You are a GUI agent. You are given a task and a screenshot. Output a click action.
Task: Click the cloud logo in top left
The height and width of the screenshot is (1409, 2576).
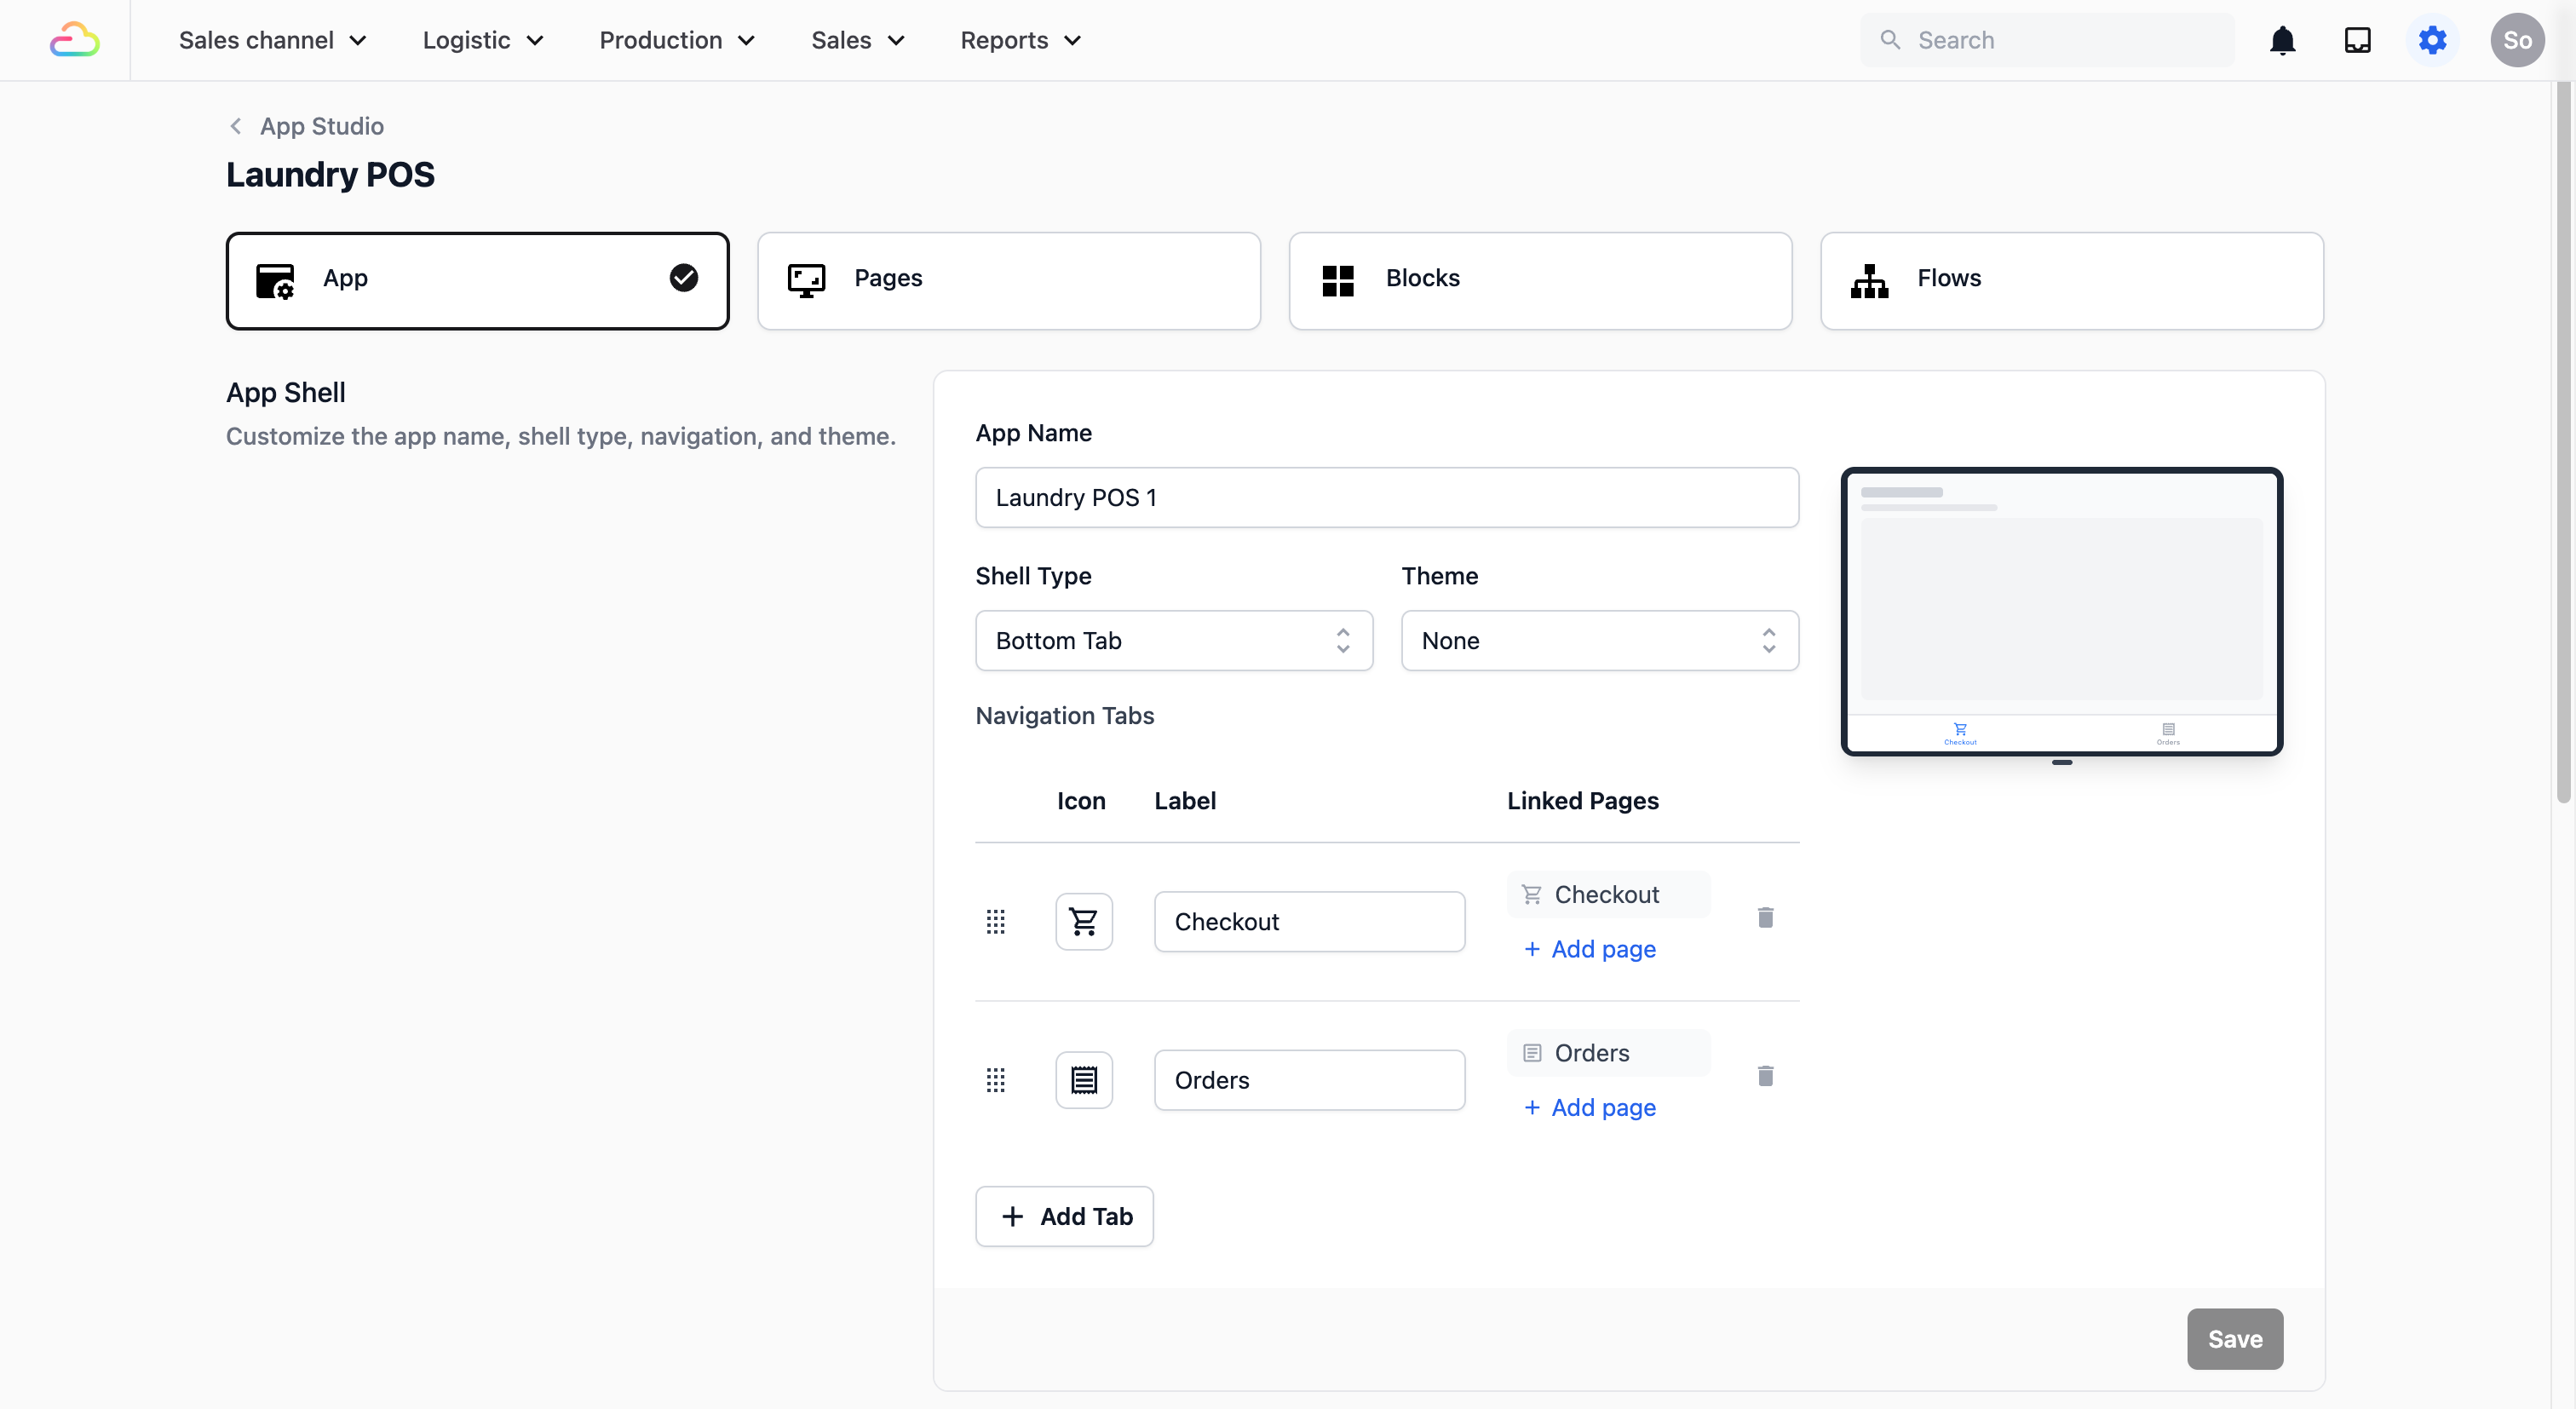point(75,40)
